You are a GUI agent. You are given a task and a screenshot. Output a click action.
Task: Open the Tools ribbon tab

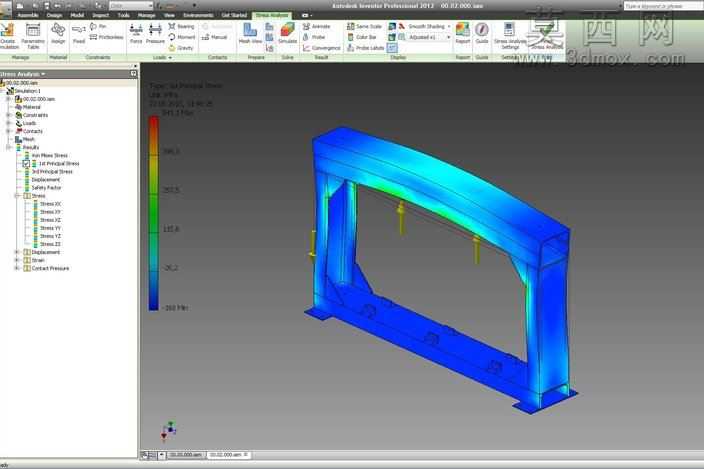(123, 15)
